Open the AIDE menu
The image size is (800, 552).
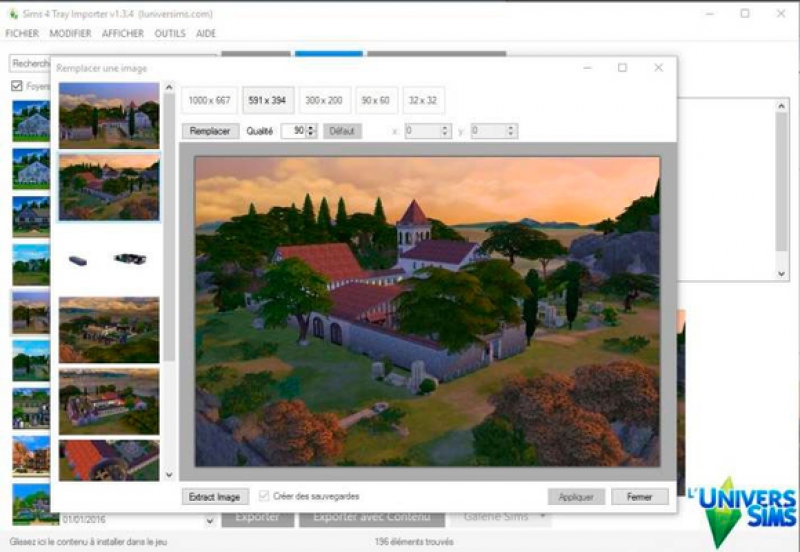tap(206, 33)
